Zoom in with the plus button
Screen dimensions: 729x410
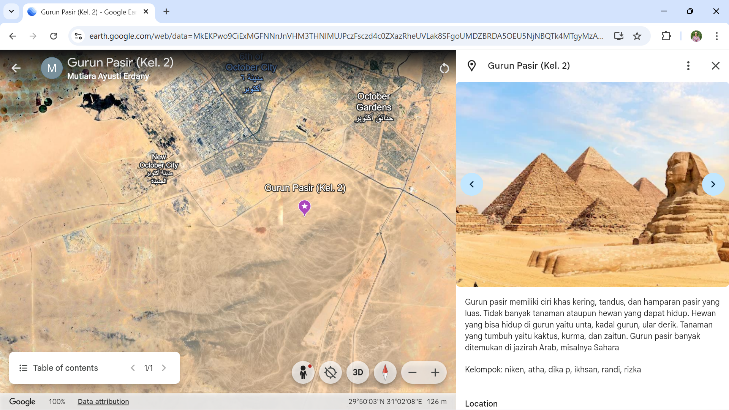pyautogui.click(x=435, y=372)
